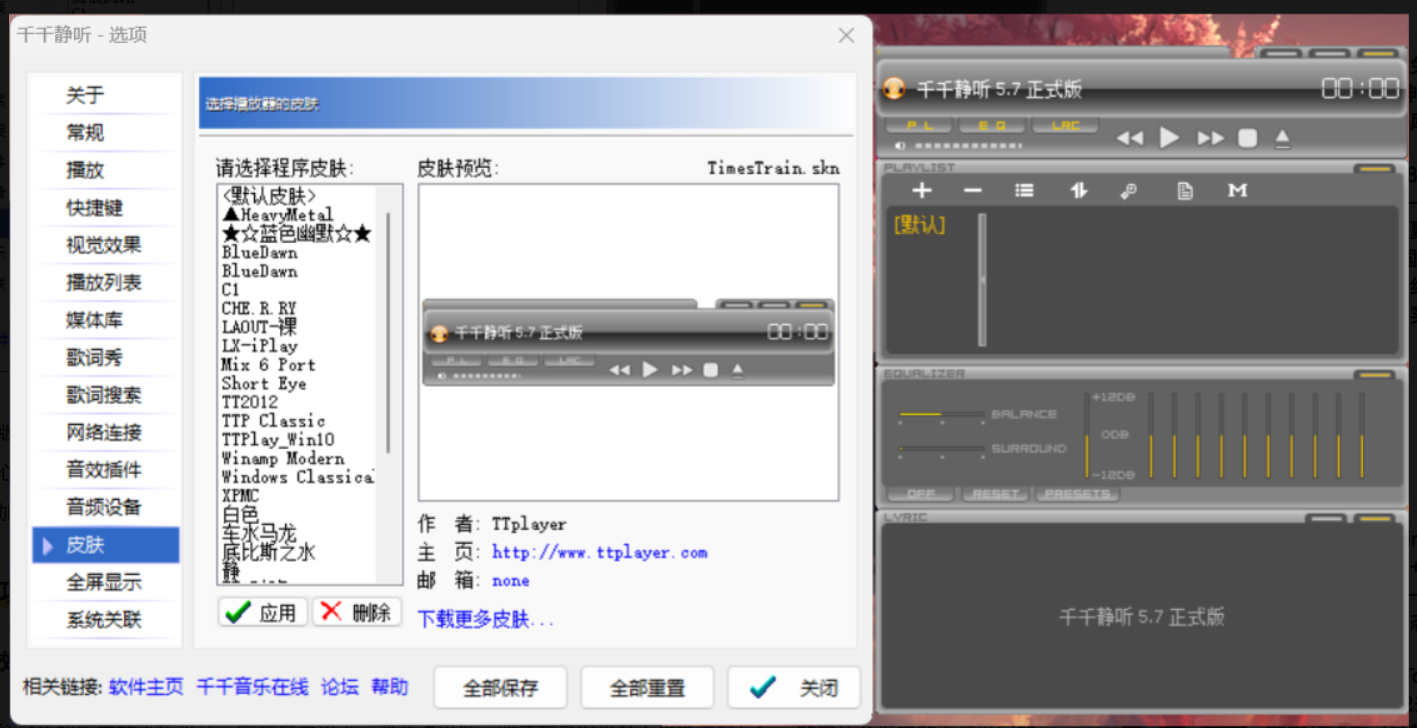1417x728 pixels.
Task: Toggle the EQ button in player window
Action: [991, 125]
